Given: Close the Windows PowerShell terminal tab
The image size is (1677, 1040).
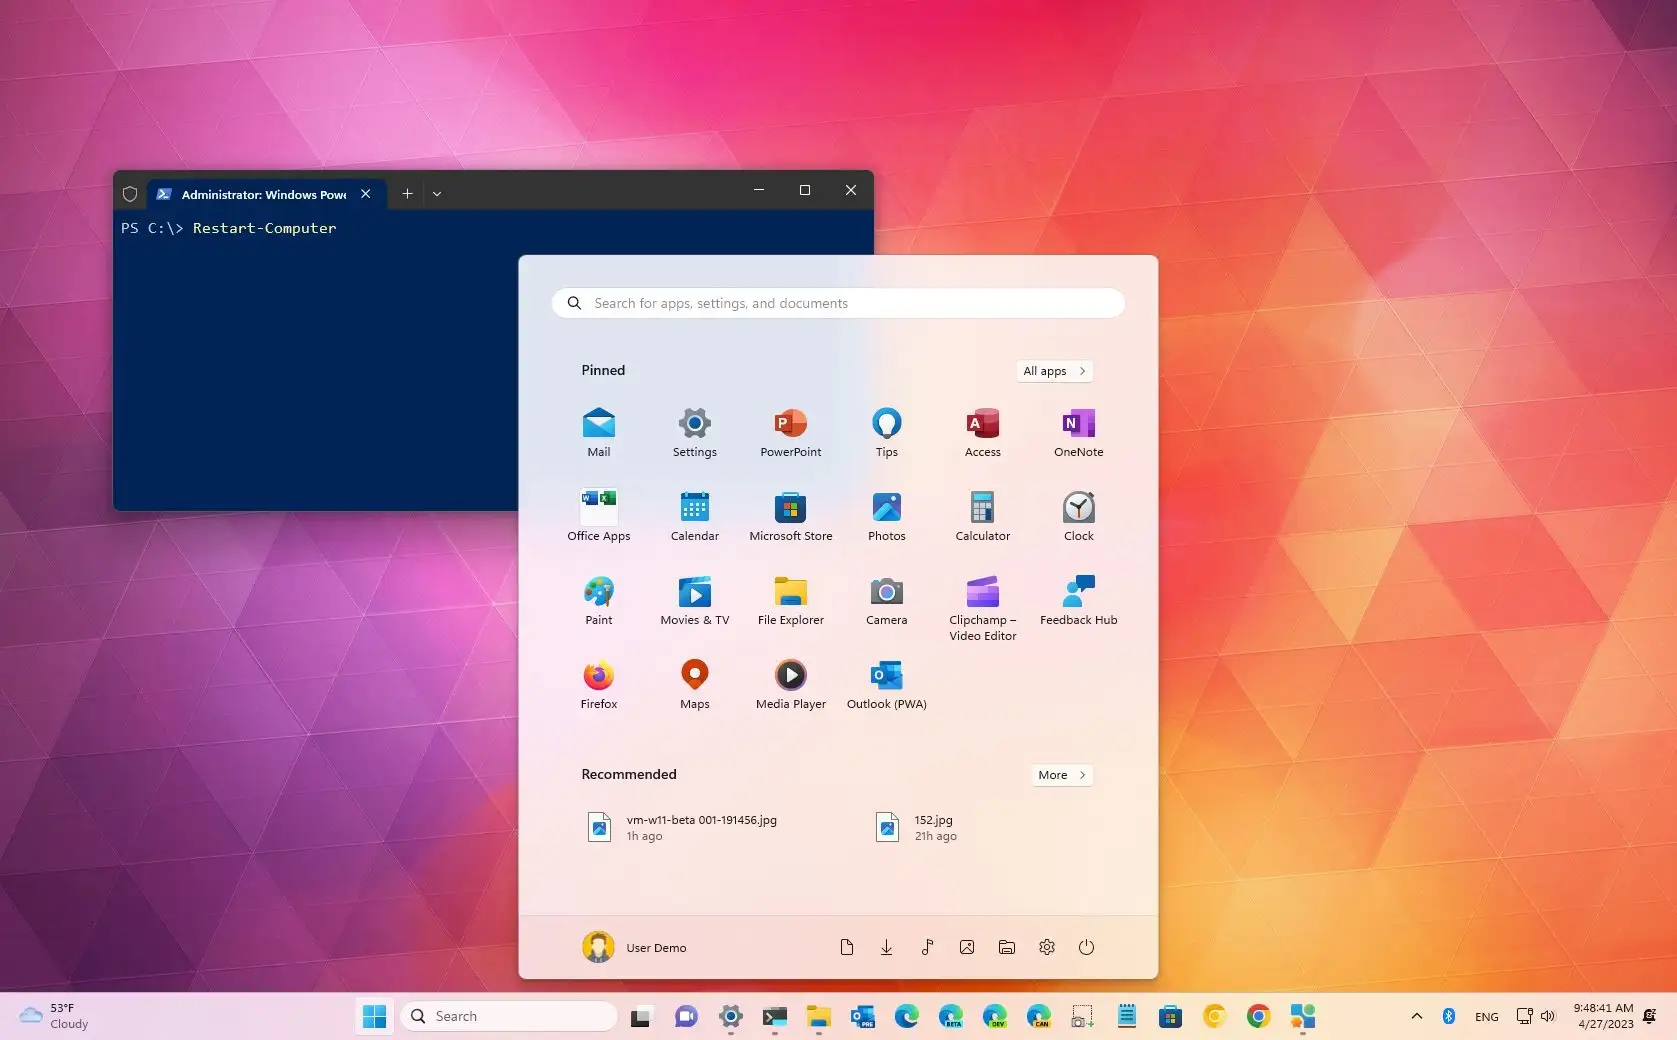Looking at the screenshot, I should pos(366,194).
